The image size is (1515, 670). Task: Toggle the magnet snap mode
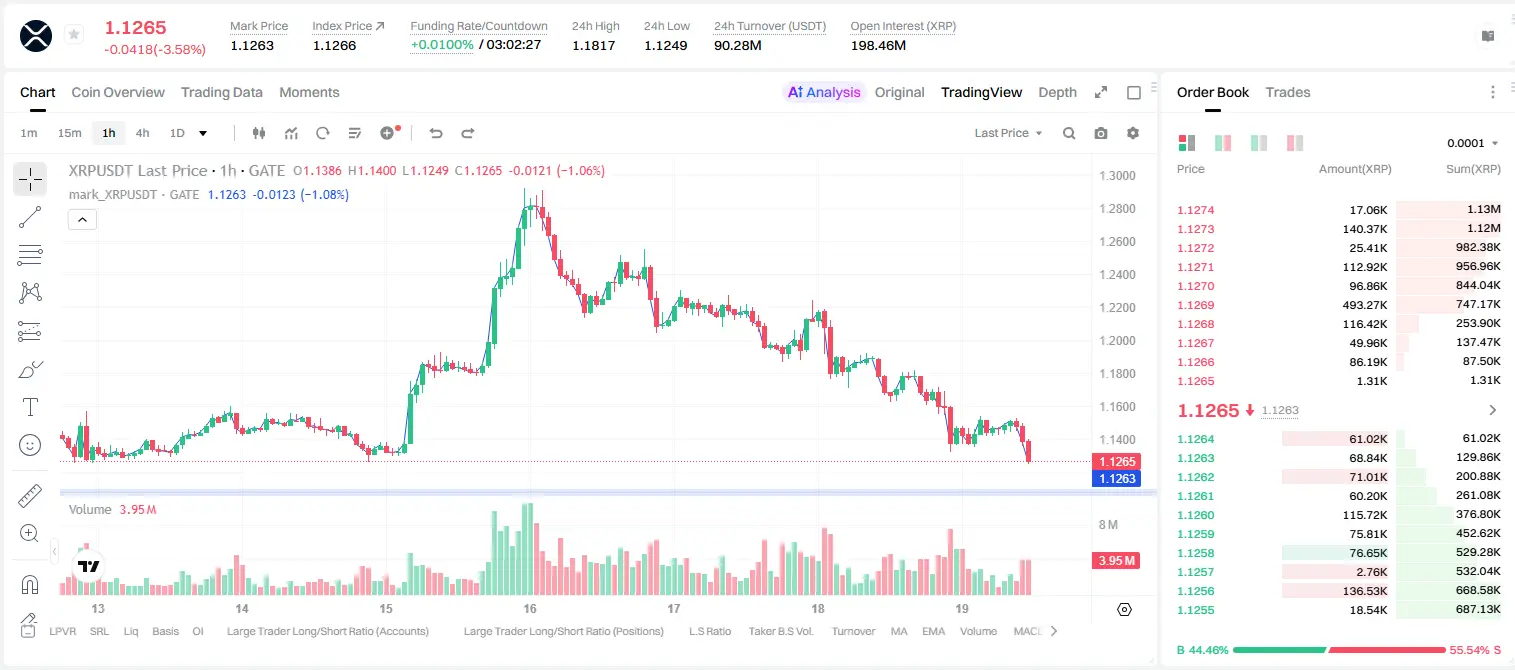(x=30, y=585)
